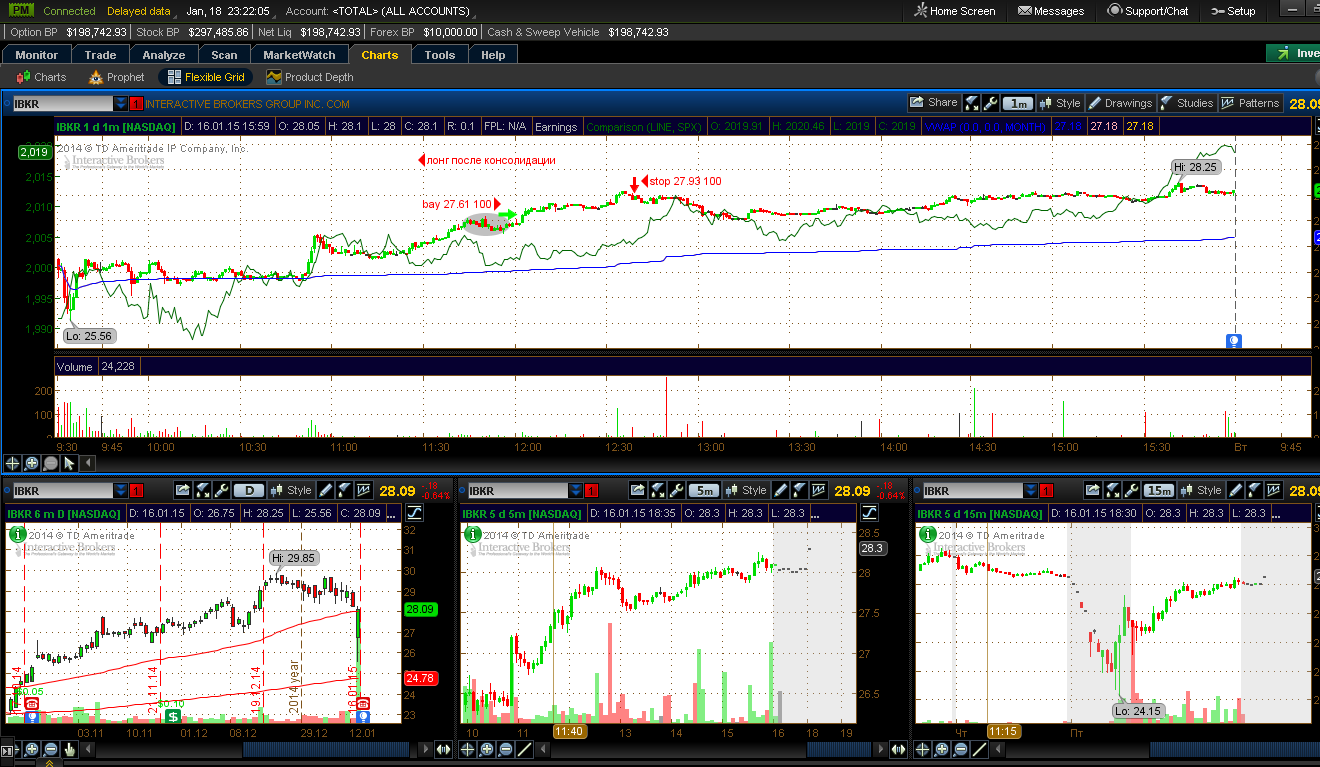This screenshot has width=1320, height=767.
Task: Open chart settings wrench on main chart
Action: [x=991, y=103]
